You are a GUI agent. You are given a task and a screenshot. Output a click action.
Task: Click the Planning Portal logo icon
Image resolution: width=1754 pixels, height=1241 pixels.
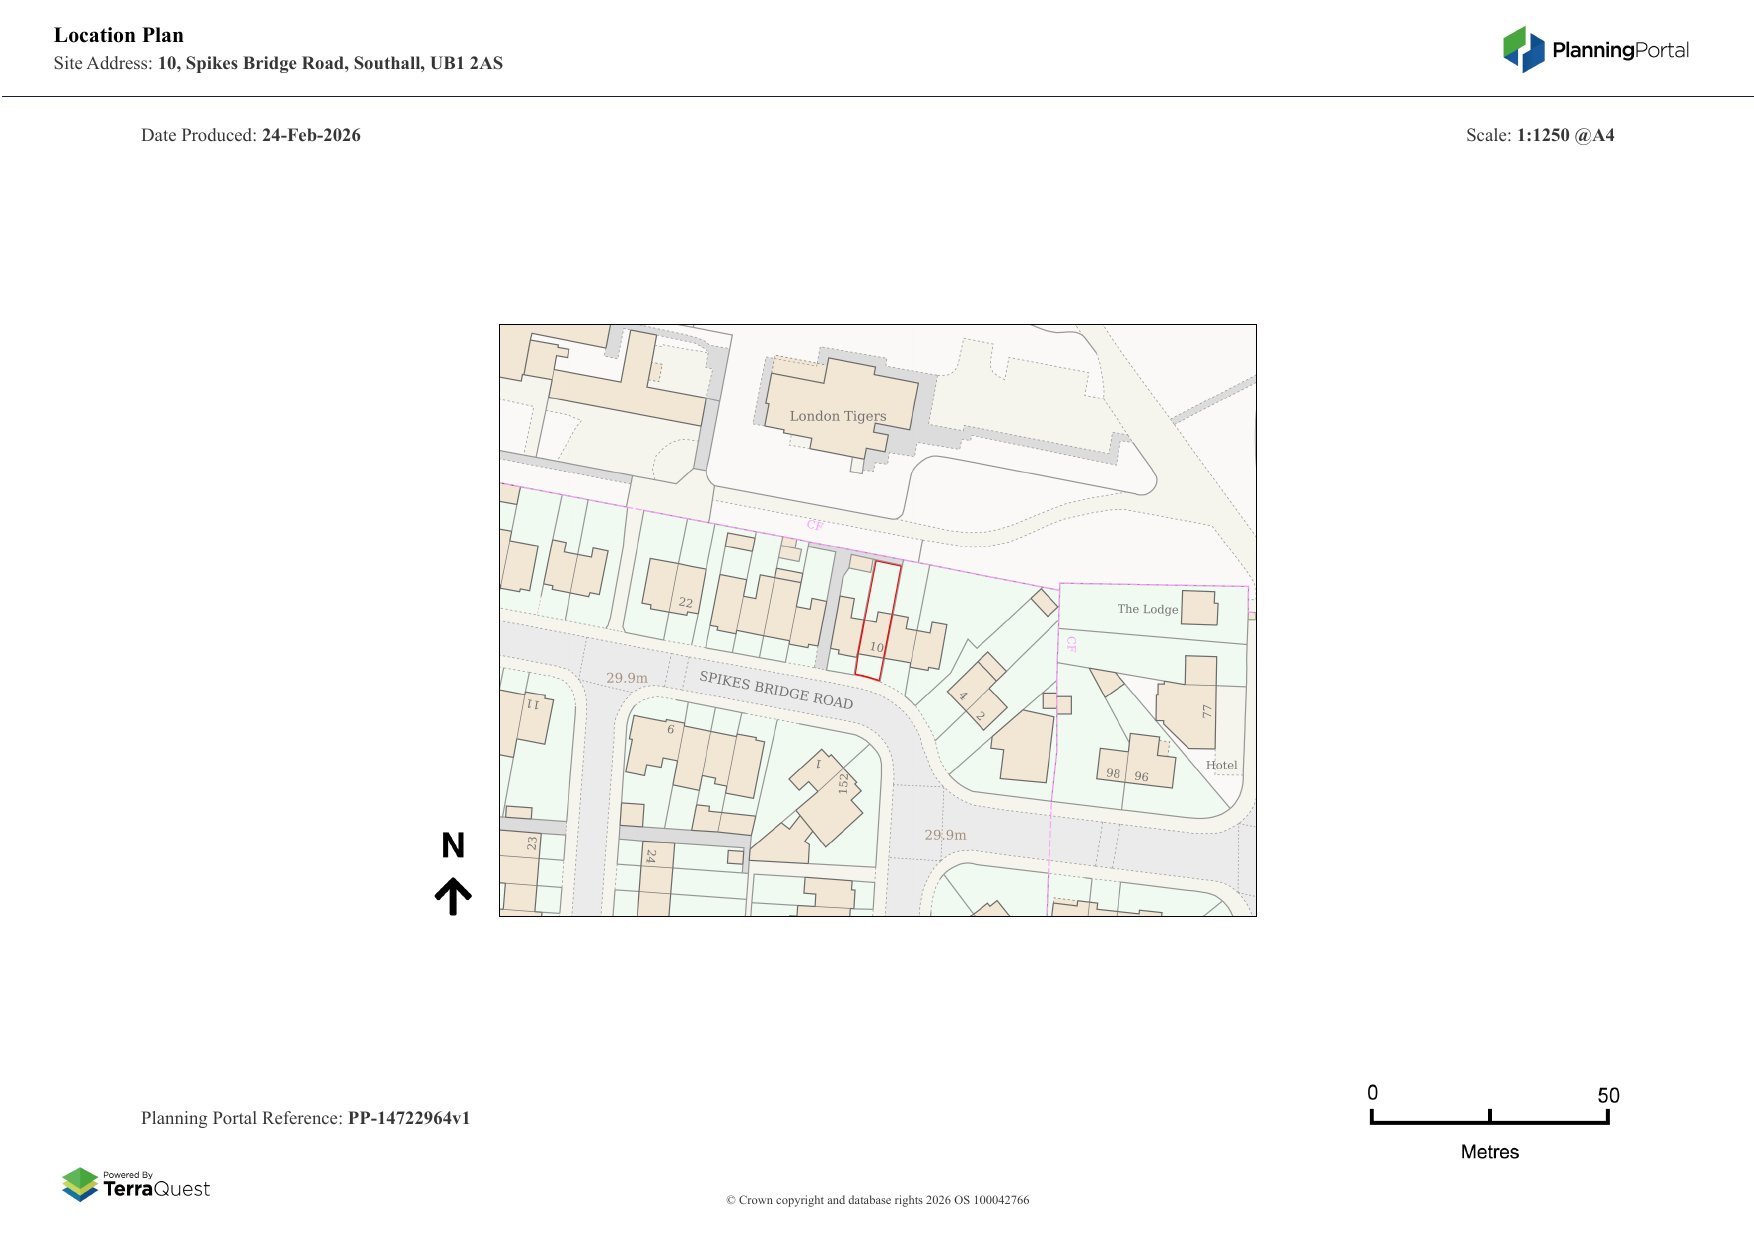pyautogui.click(x=1523, y=50)
